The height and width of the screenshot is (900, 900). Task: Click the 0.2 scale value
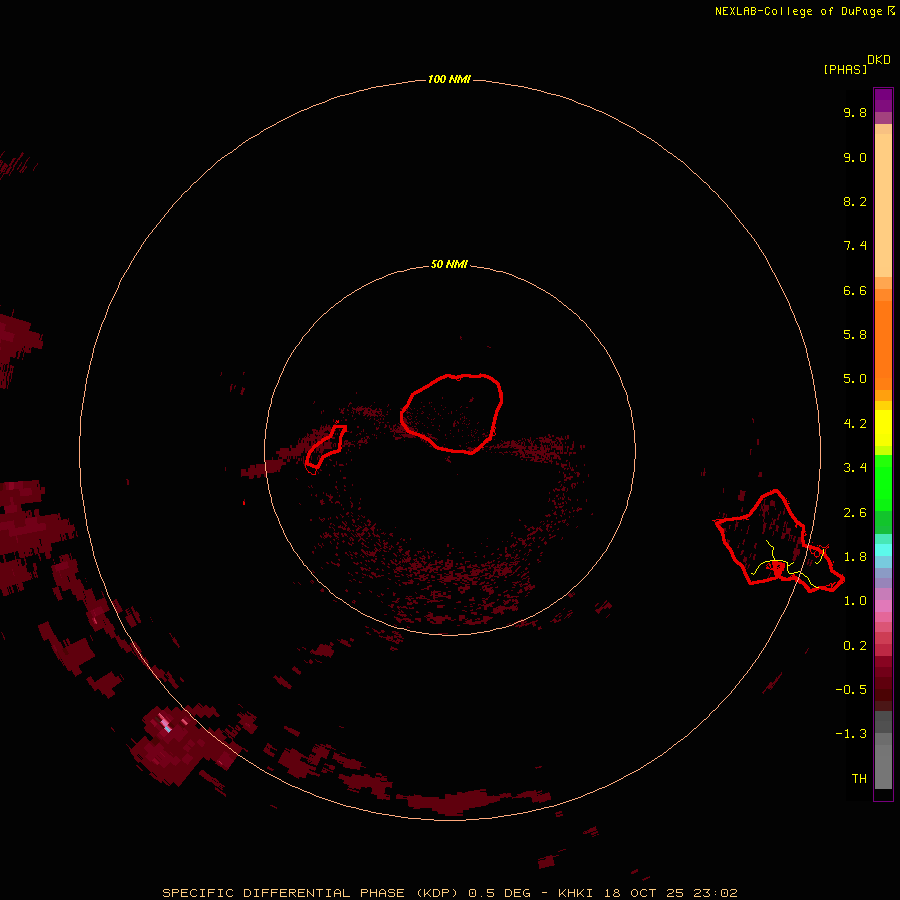855,646
